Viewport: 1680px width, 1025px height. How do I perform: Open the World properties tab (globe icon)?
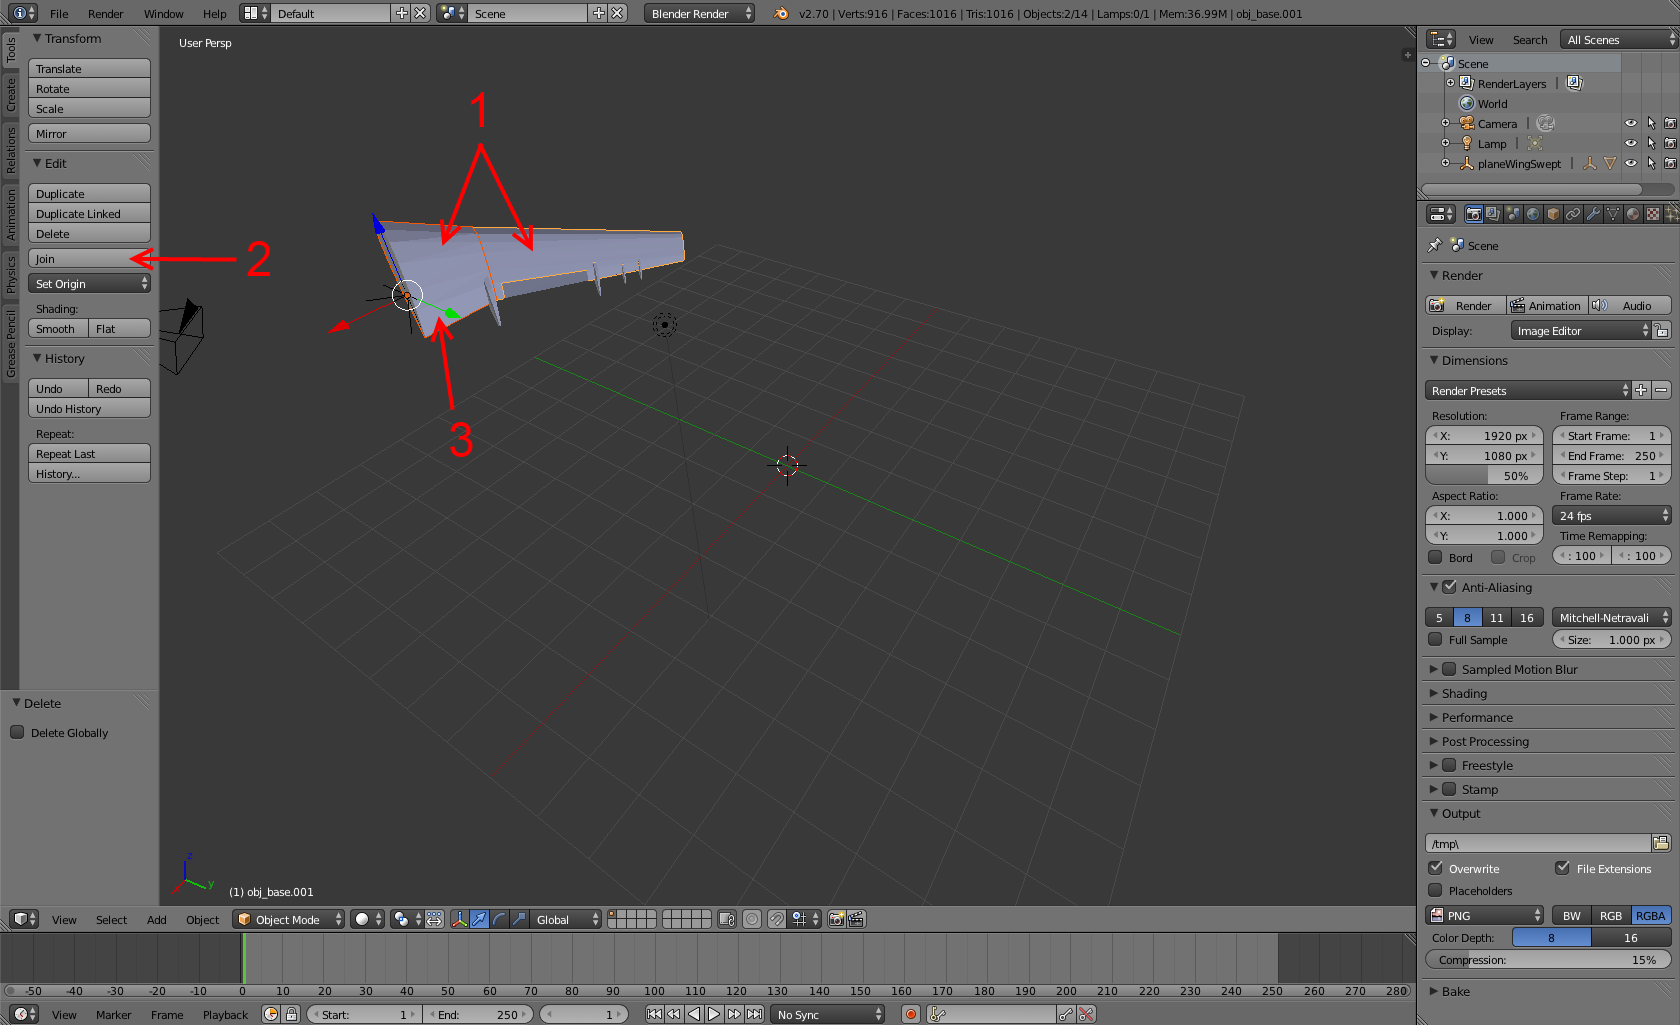[x=1533, y=214]
